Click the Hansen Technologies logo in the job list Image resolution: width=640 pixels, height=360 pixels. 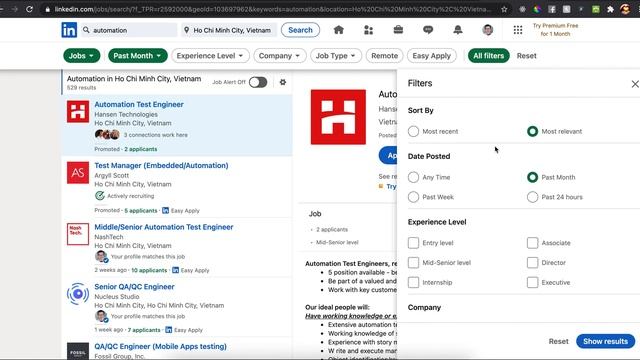coord(78,111)
